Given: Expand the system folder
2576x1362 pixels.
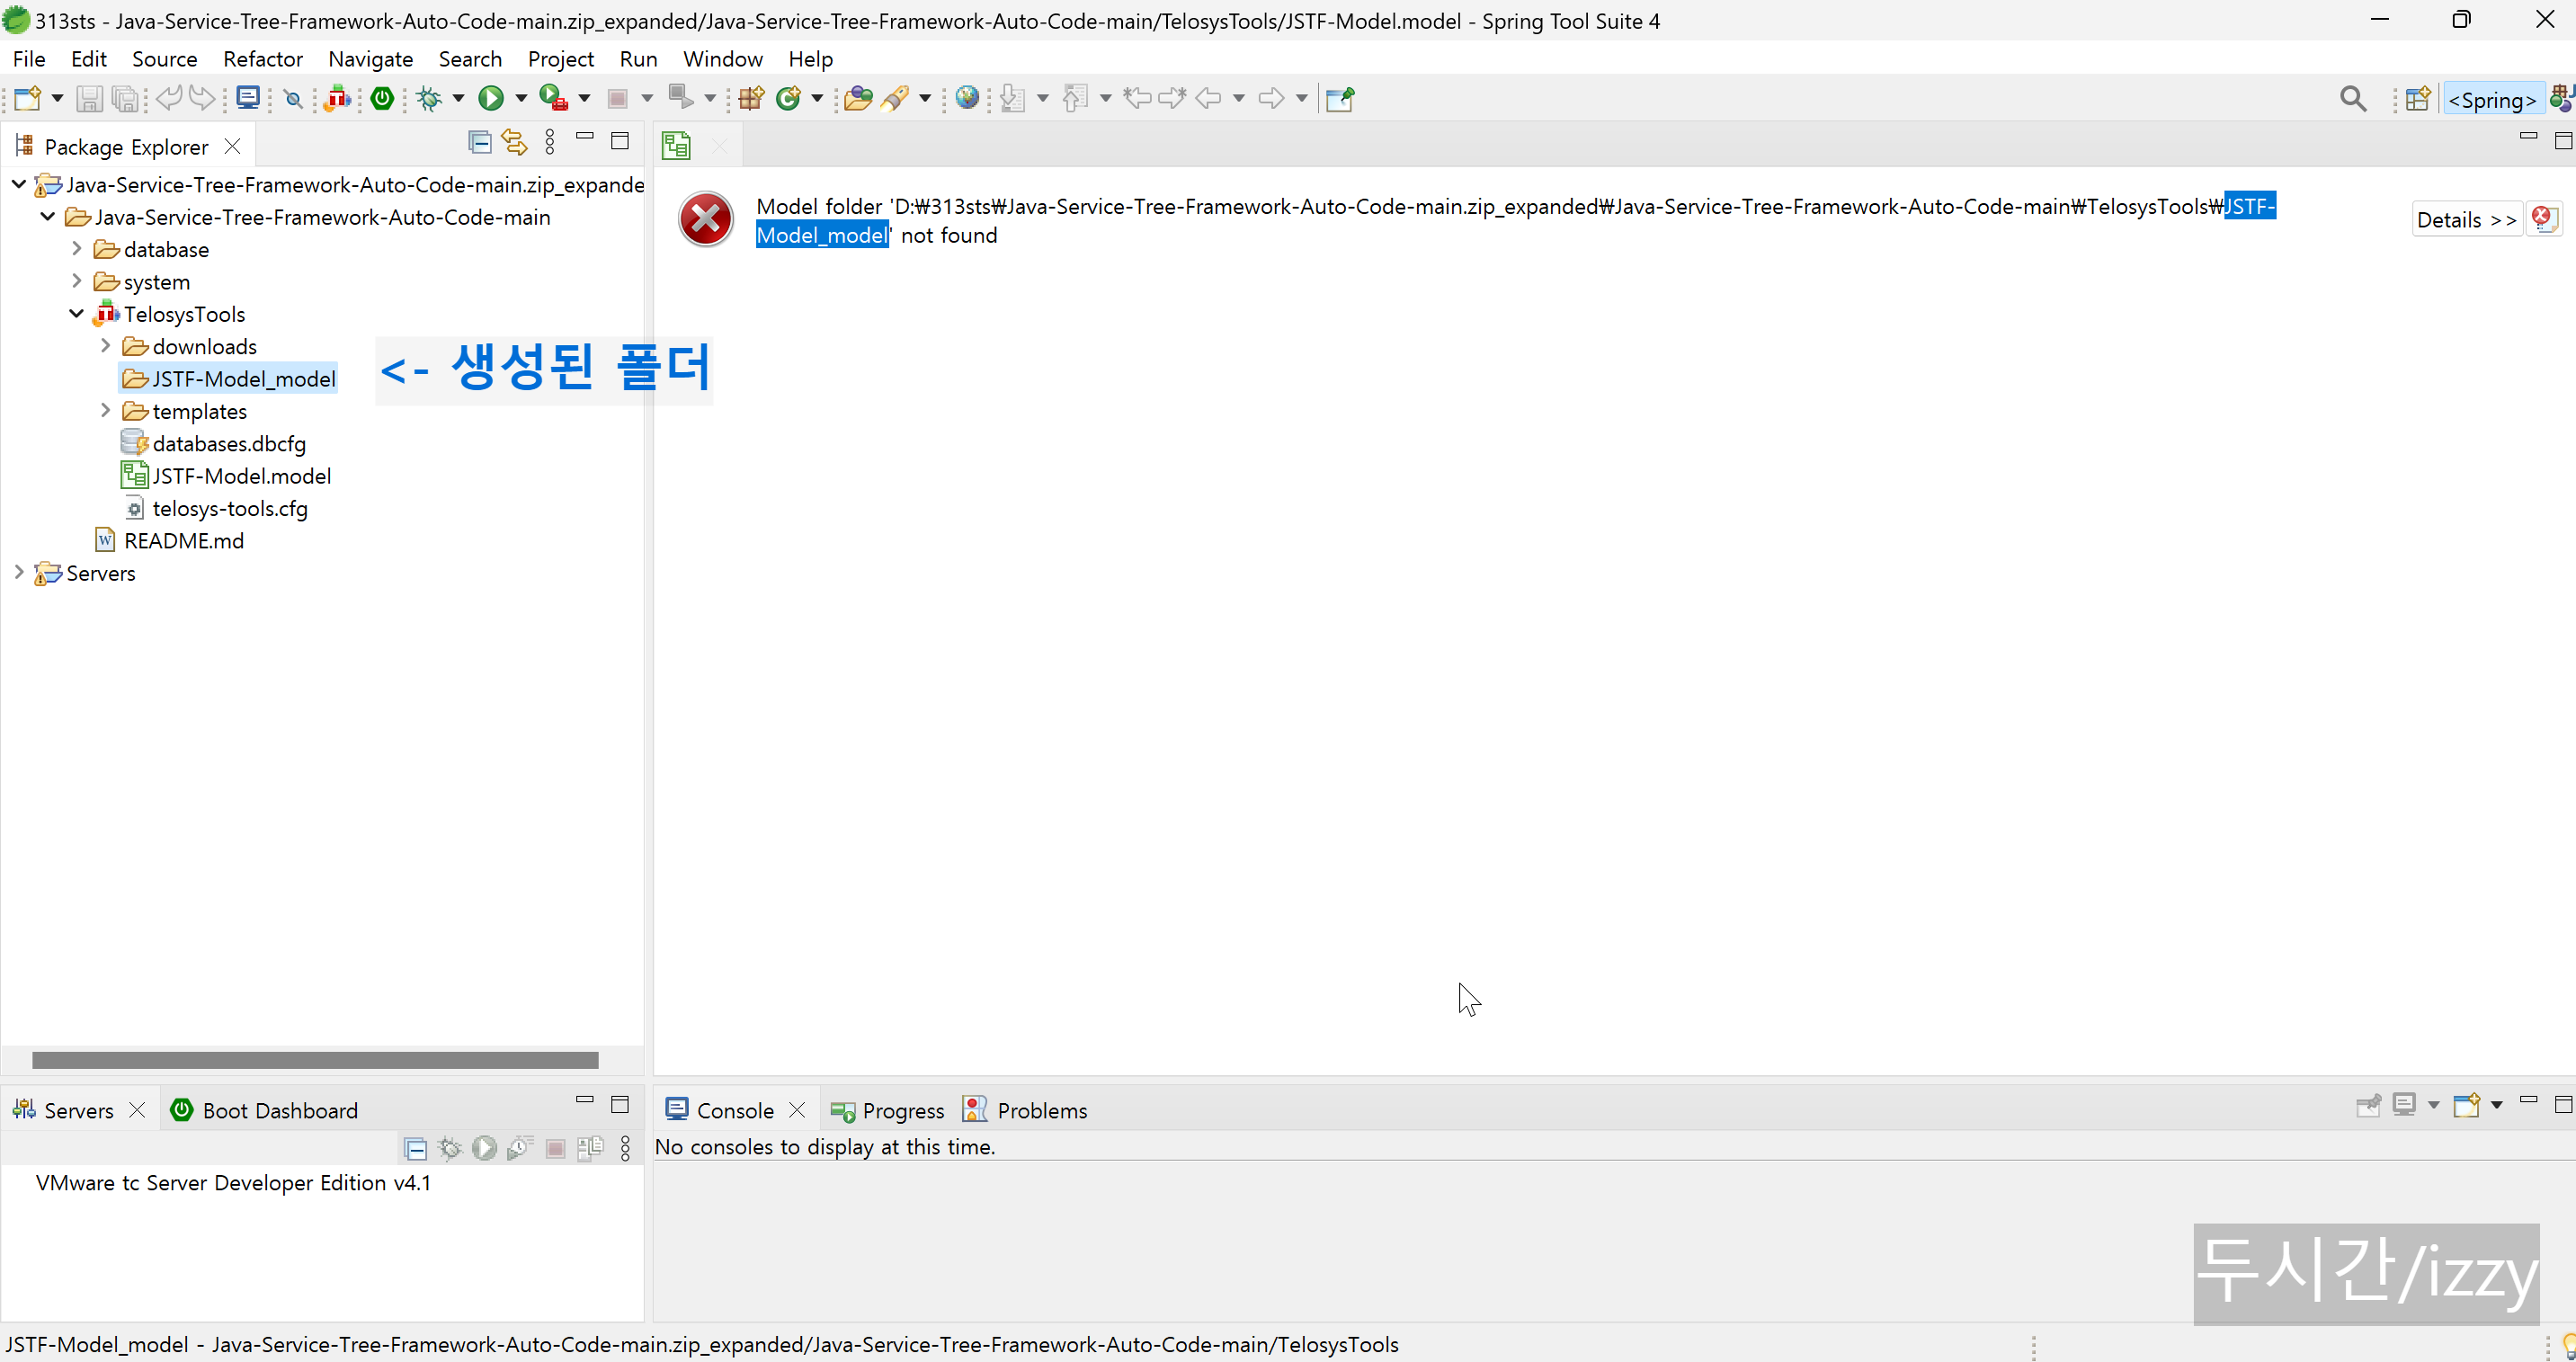Looking at the screenshot, I should pos(76,282).
